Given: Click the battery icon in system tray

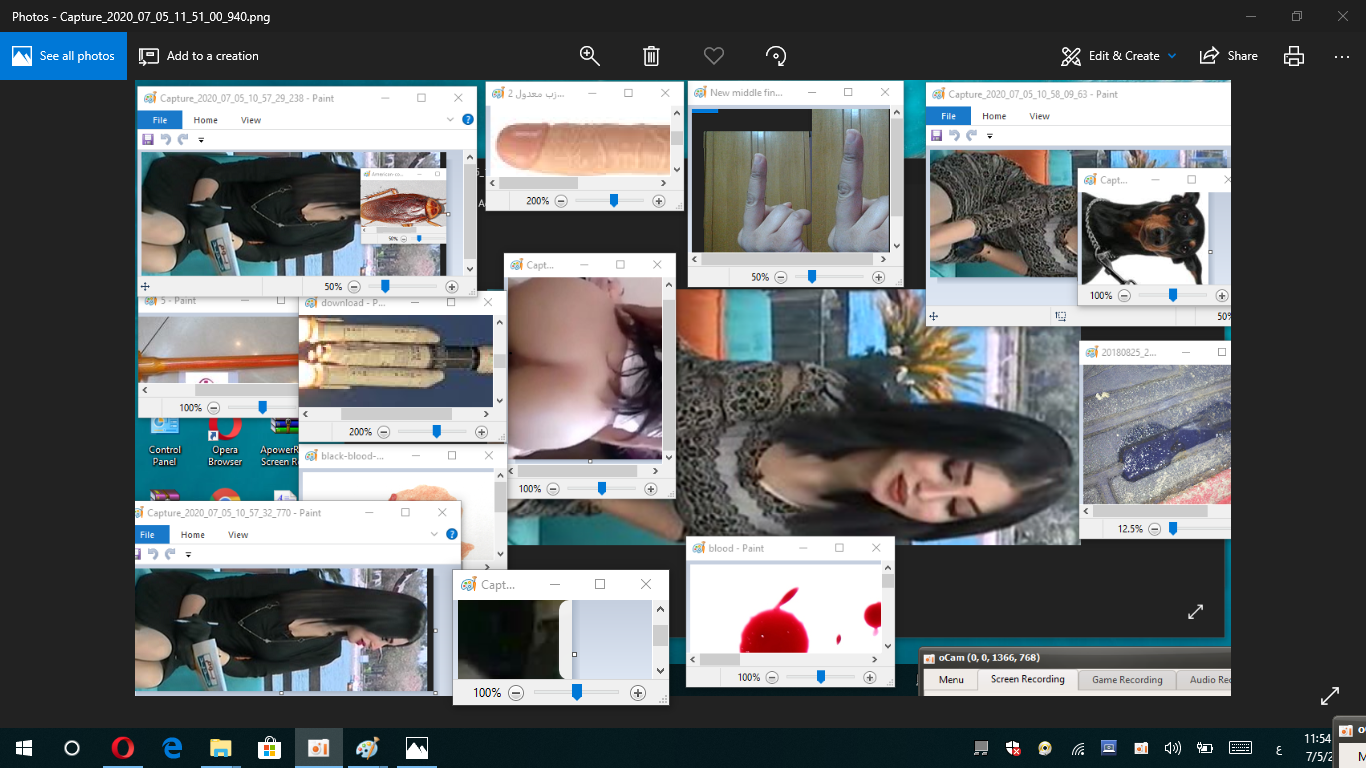Looking at the screenshot, I should [1206, 747].
